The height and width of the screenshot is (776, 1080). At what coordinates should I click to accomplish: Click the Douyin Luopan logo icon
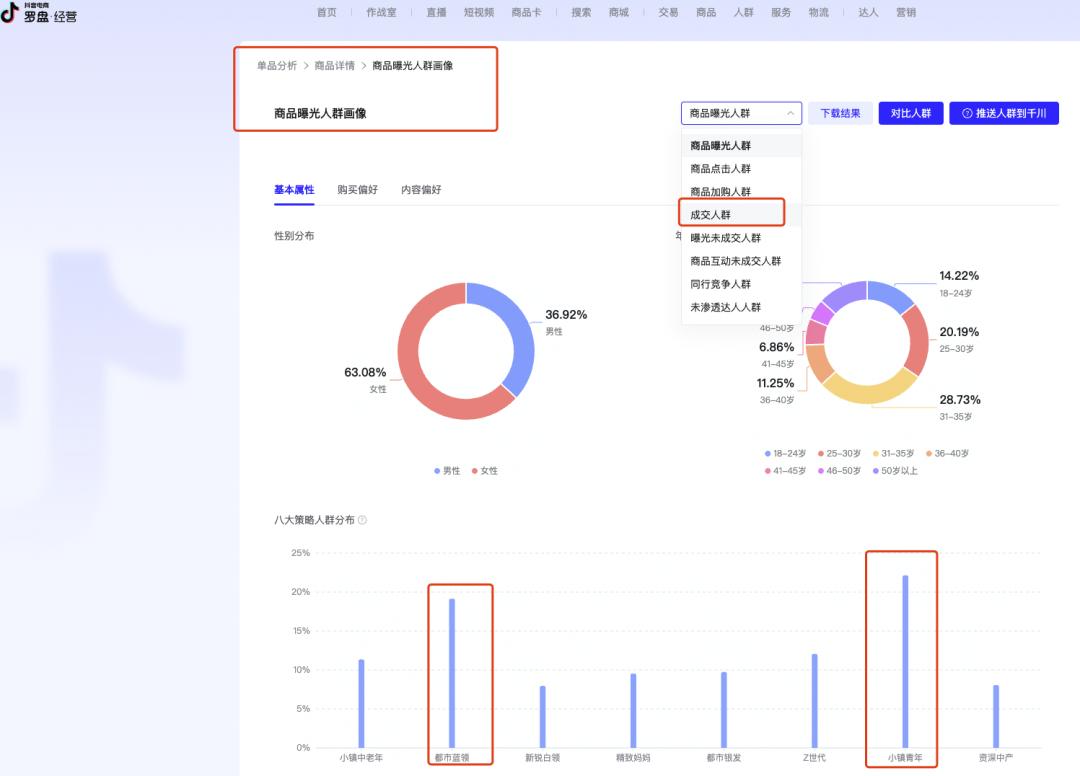point(10,12)
